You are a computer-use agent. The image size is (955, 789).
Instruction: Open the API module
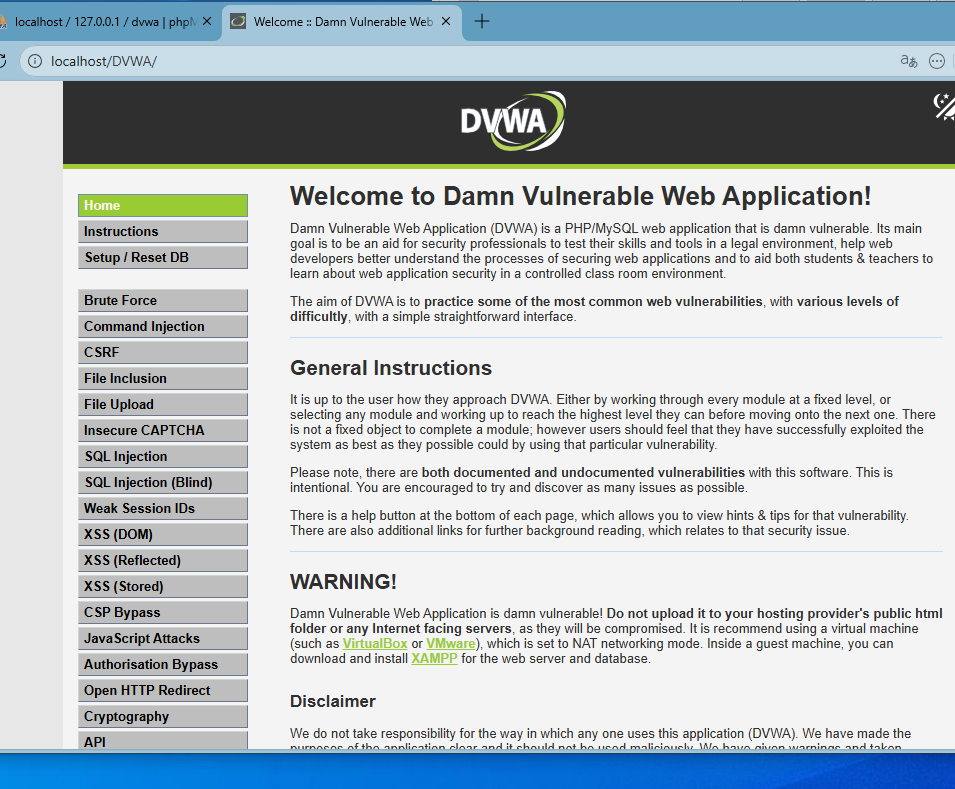pyautogui.click(x=163, y=740)
